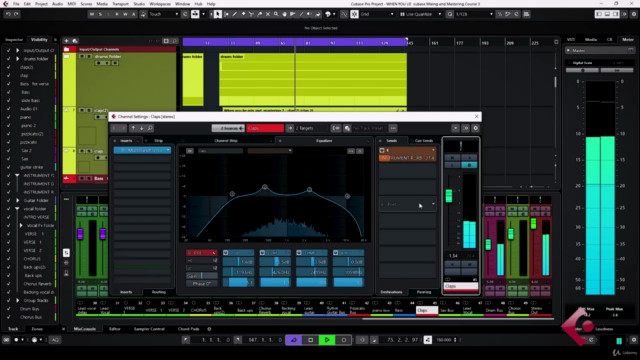Go to next channel with down arrow
640x360 pixels.
142,128
